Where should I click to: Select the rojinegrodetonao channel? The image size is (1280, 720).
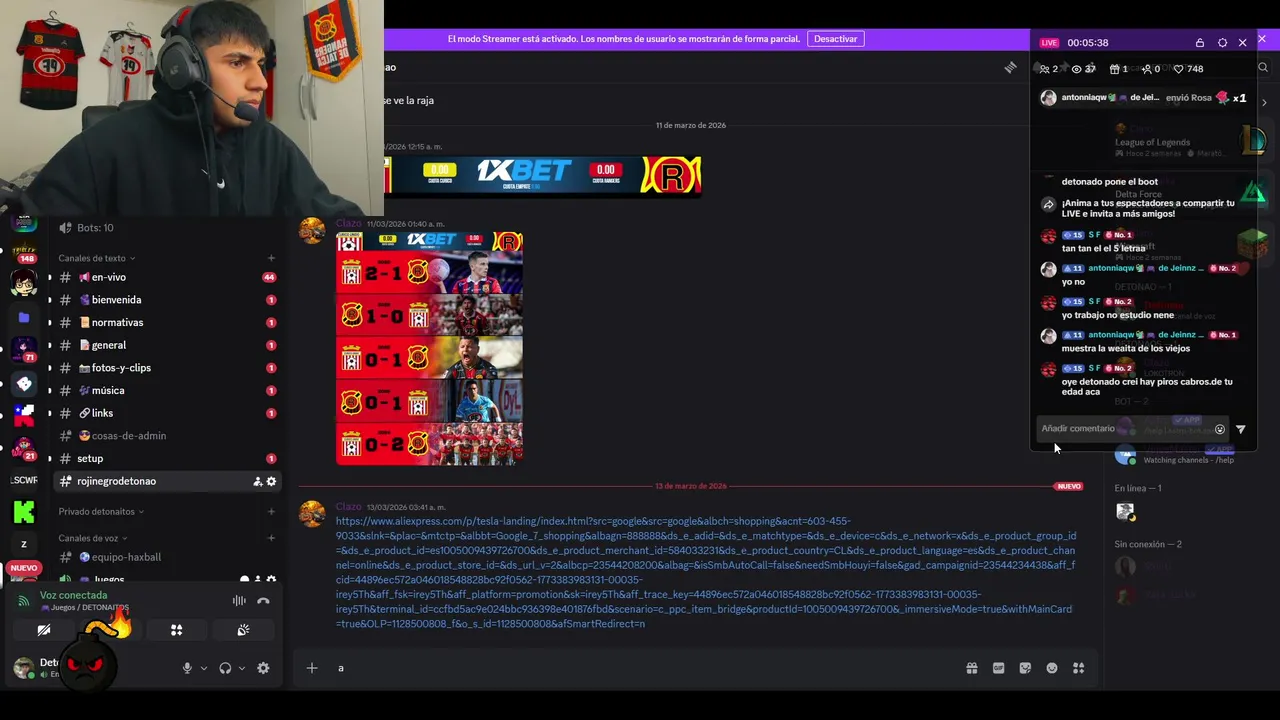(166, 481)
